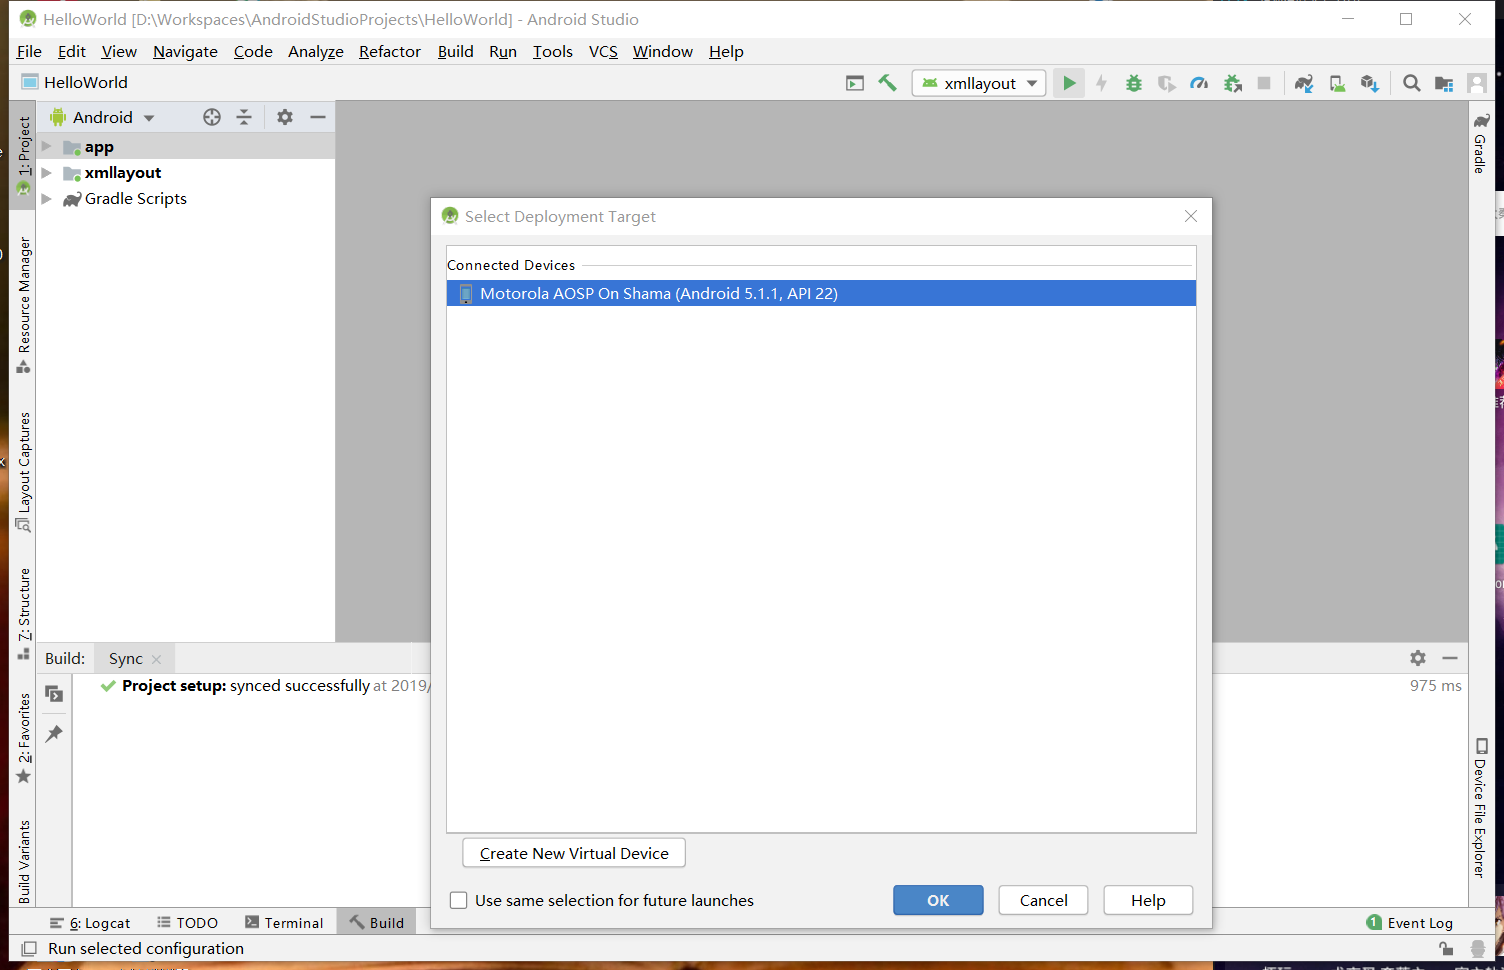Open the xmllayout run configuration dropdown
Screen dimensions: 1504x970
[979, 83]
